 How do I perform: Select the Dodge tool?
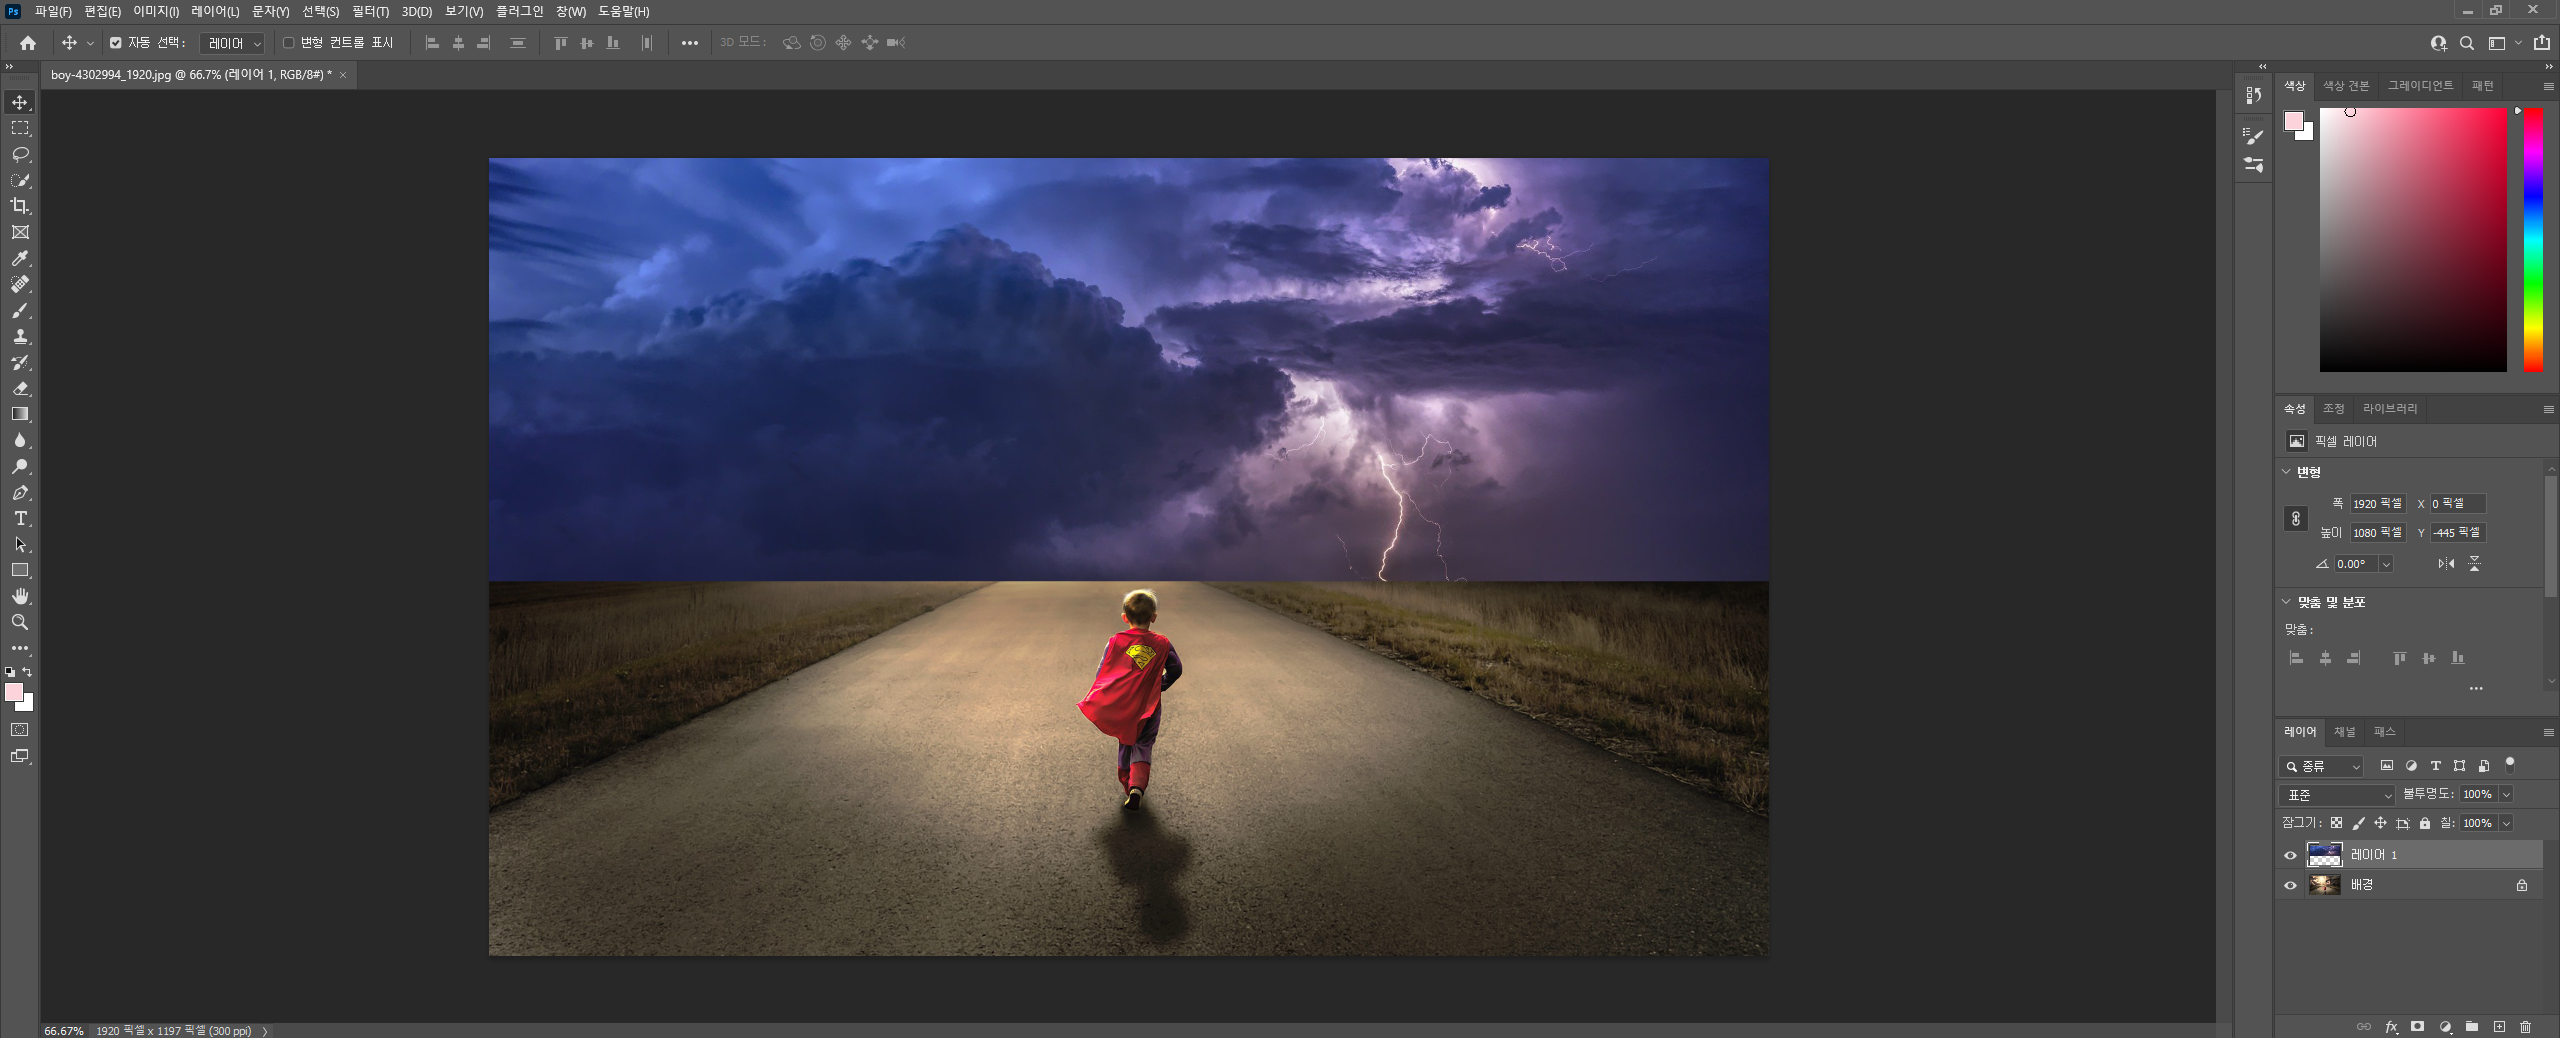[x=20, y=466]
